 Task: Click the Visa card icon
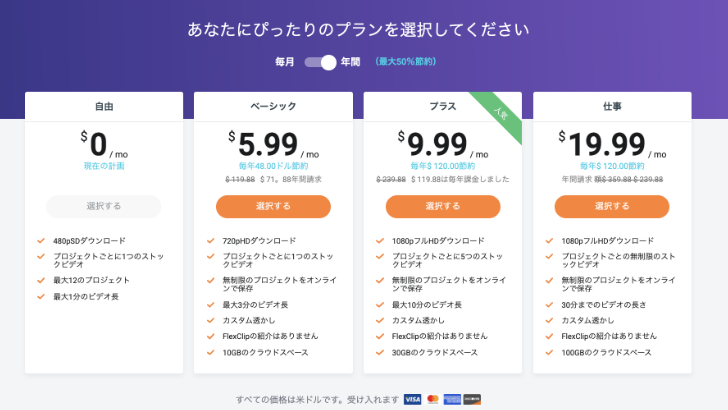pyautogui.click(x=412, y=399)
